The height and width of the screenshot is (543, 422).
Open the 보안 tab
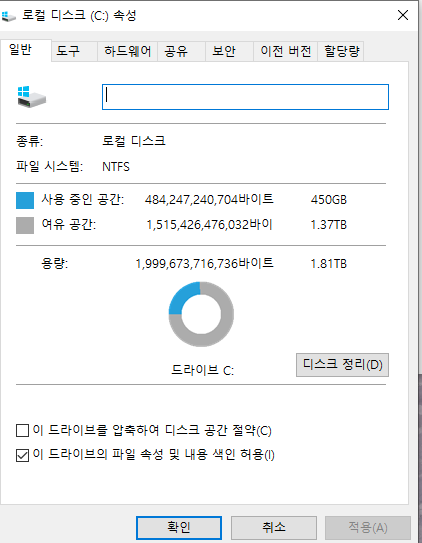229,52
